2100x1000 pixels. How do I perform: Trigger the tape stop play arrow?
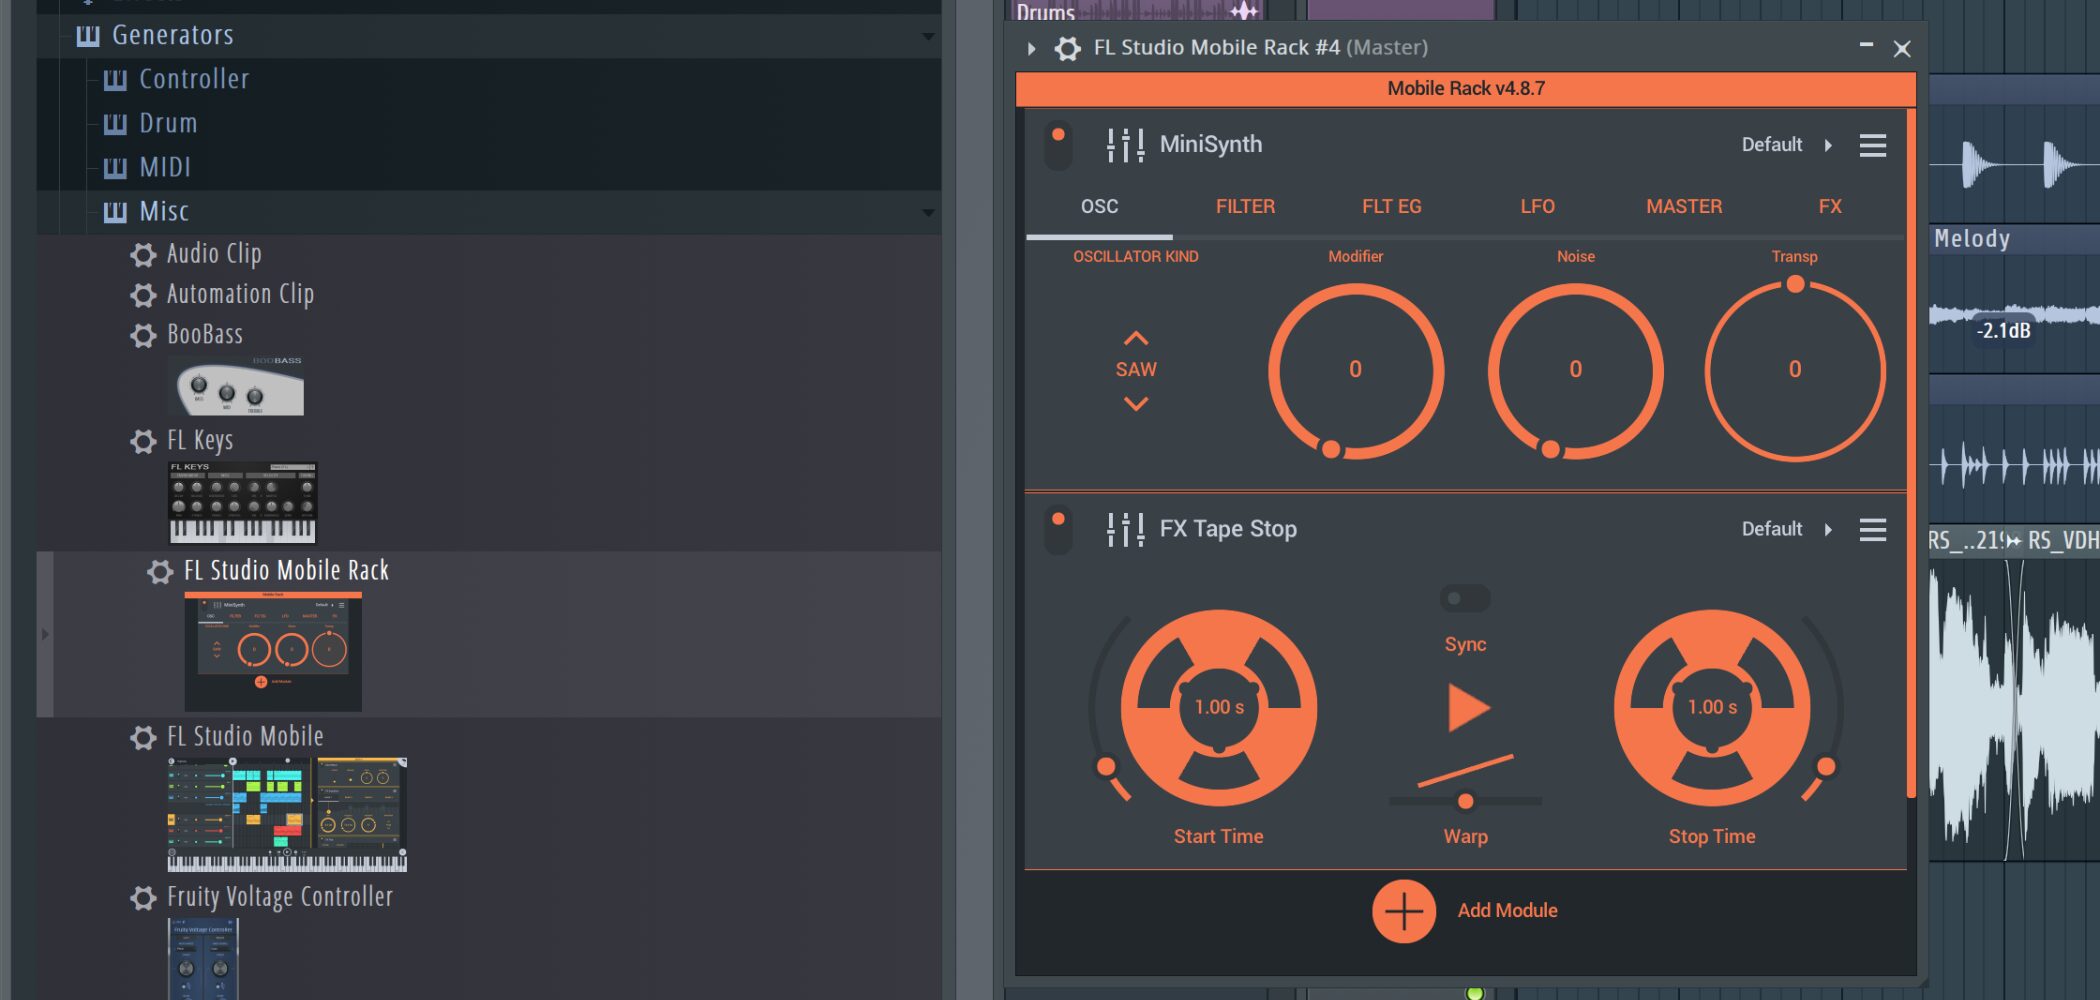1468,708
